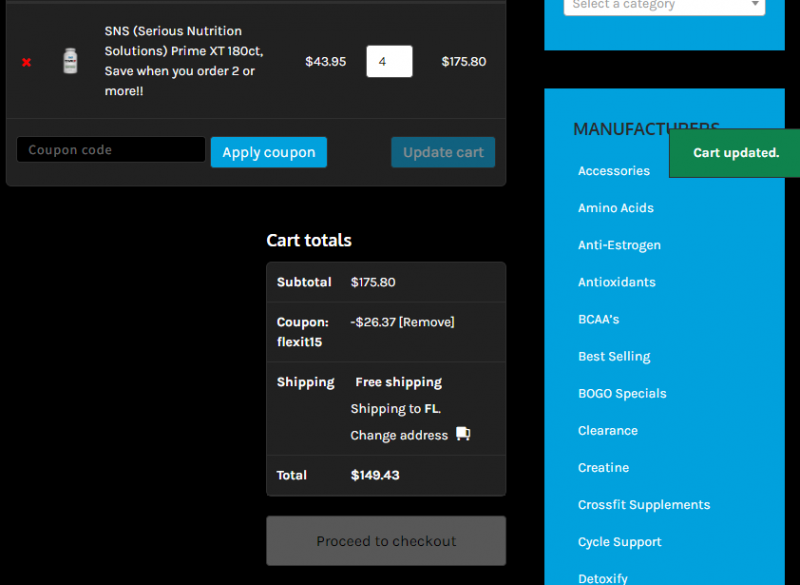Open the Accessories category link

pyautogui.click(x=614, y=171)
